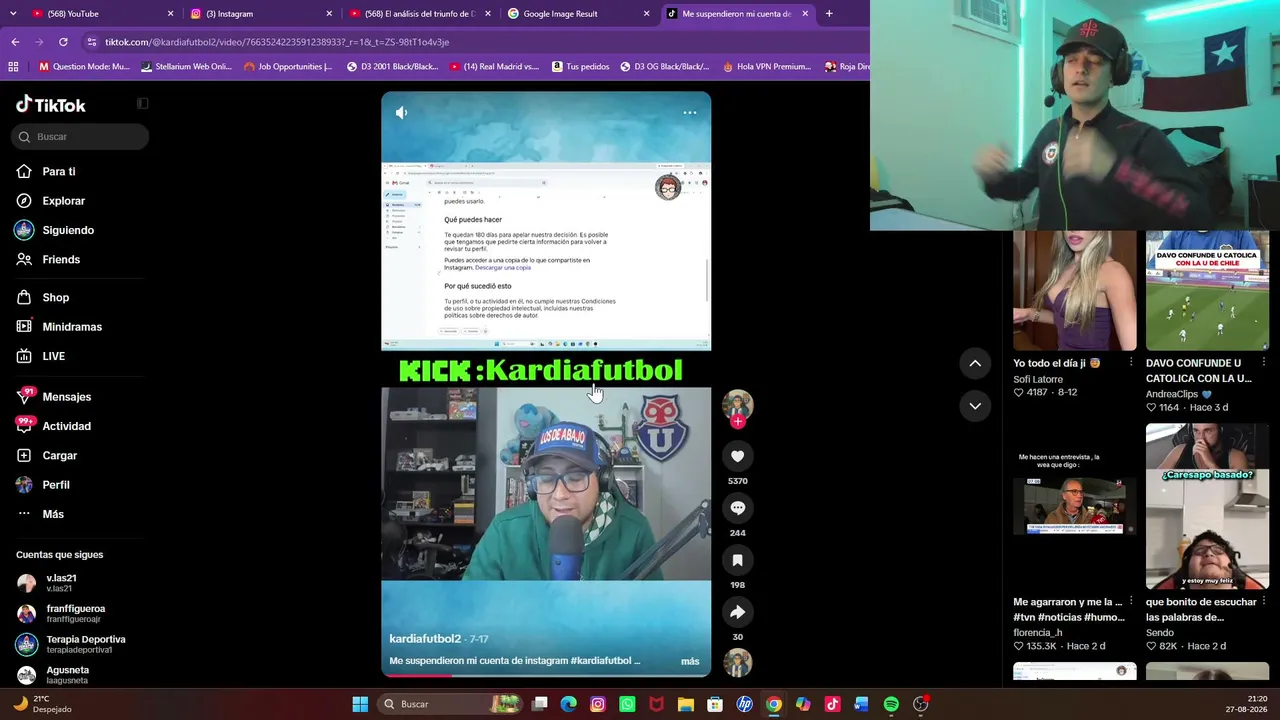
Task: Launch Spotify from the taskbar
Action: click(891, 704)
